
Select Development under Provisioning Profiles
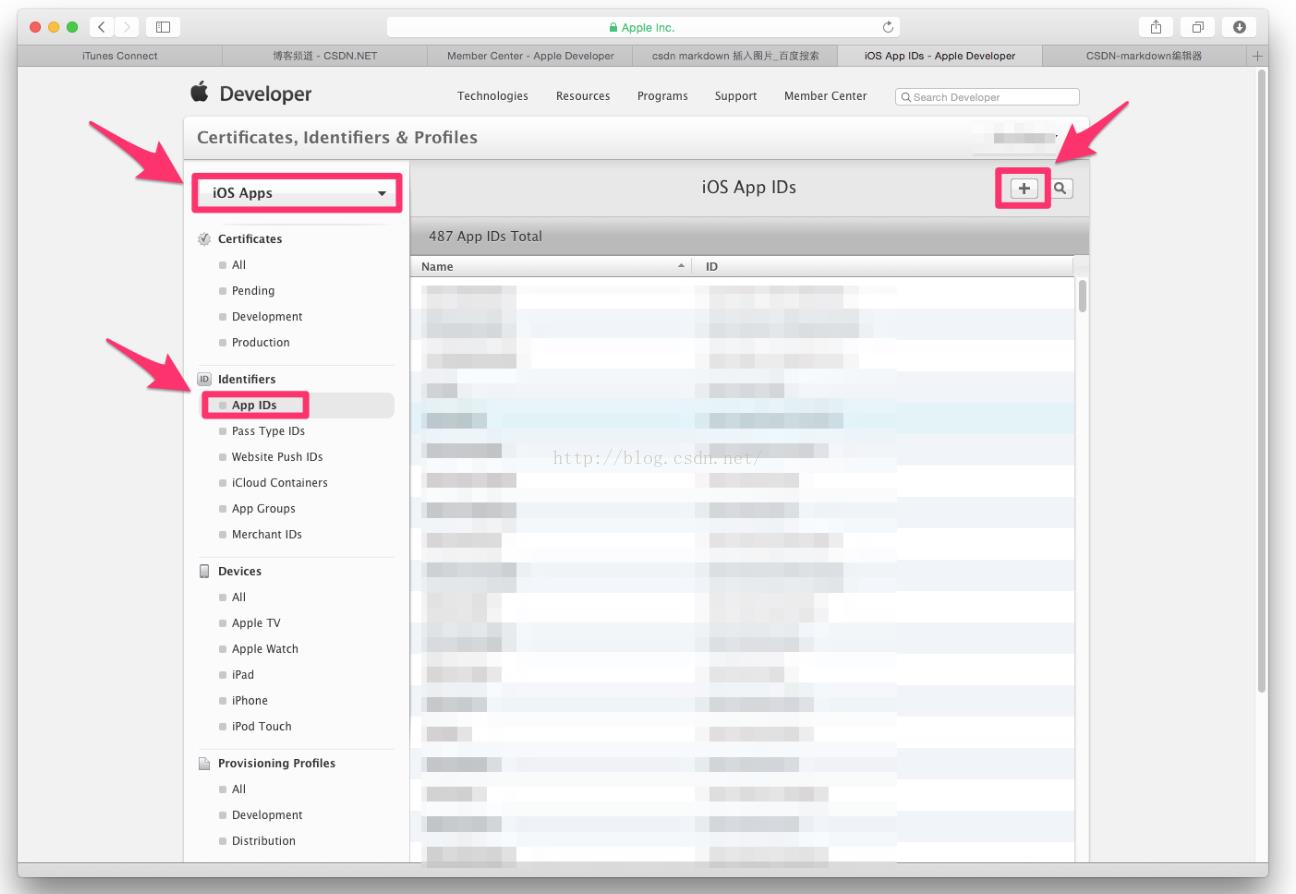point(267,815)
